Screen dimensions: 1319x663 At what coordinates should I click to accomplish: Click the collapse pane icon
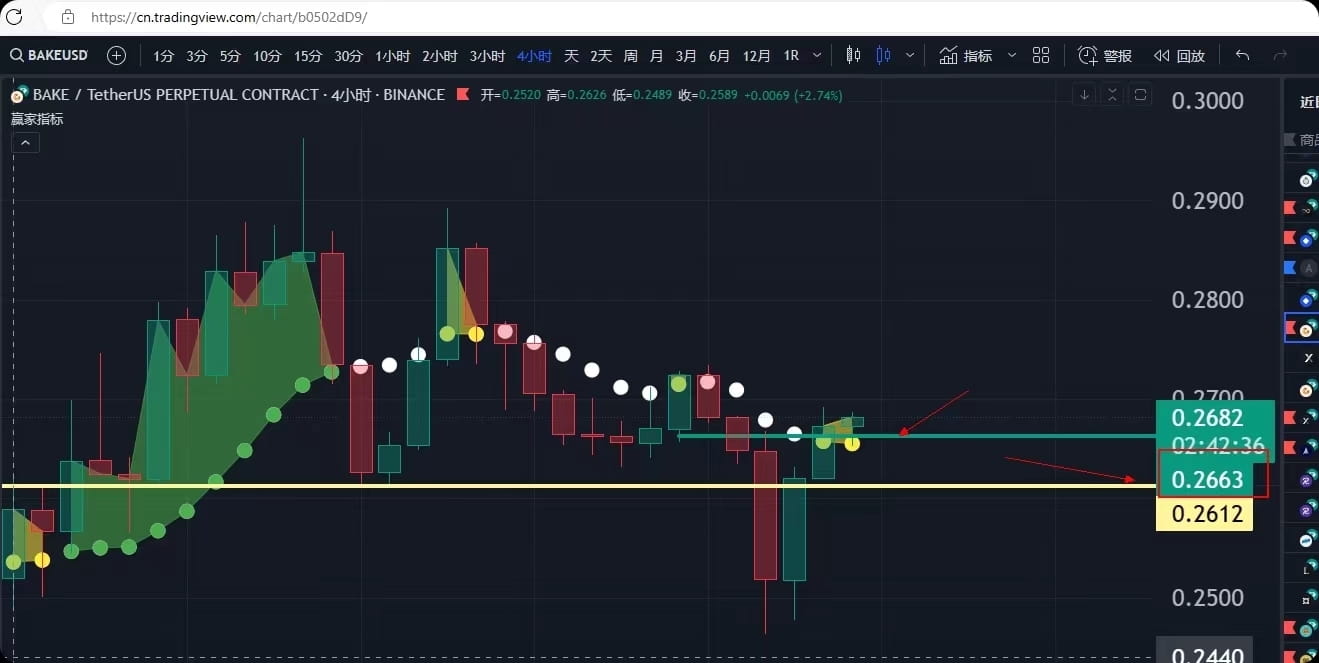pos(1112,96)
